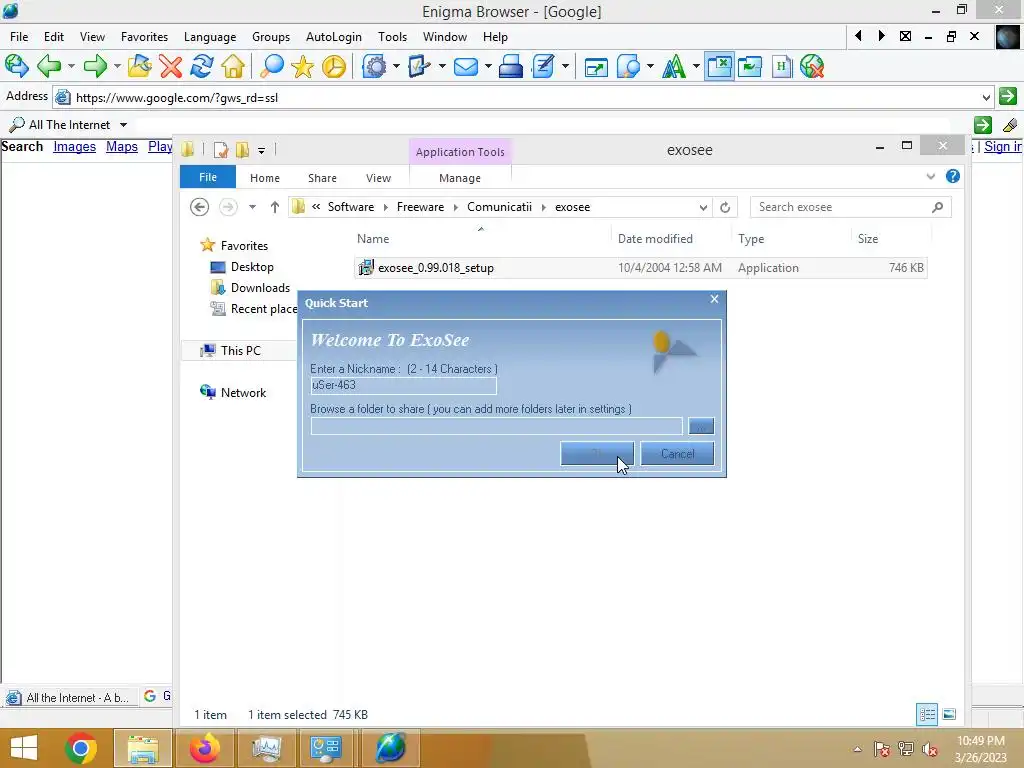
Task: Expand the Mail icon dropdown arrow
Action: coord(488,66)
